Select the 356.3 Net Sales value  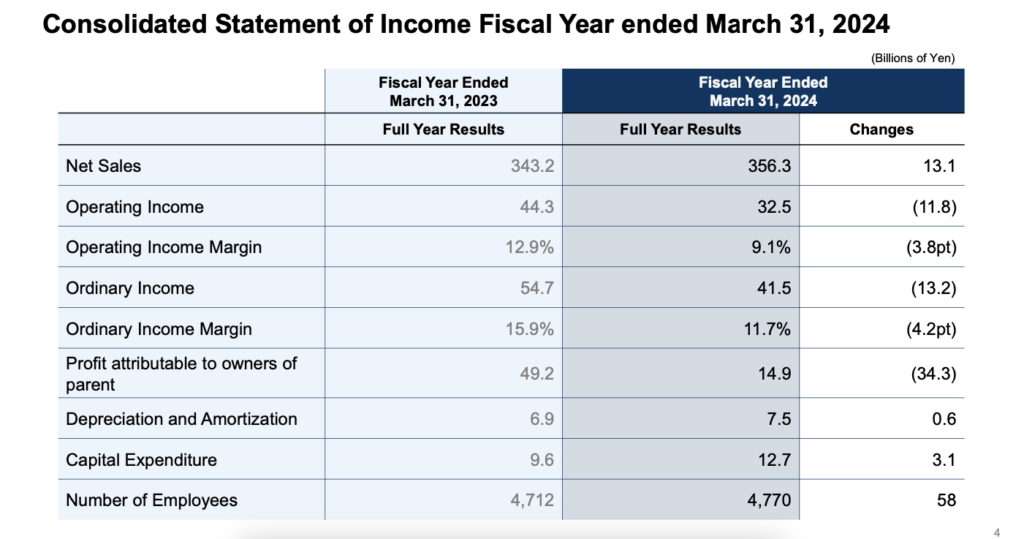[x=770, y=166]
